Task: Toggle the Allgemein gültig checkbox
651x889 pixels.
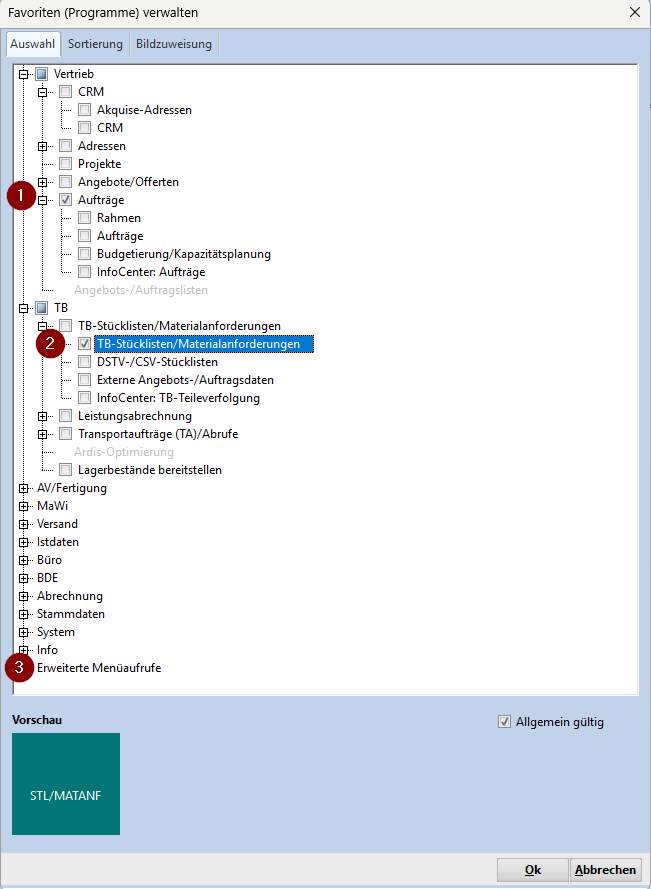Action: (504, 722)
